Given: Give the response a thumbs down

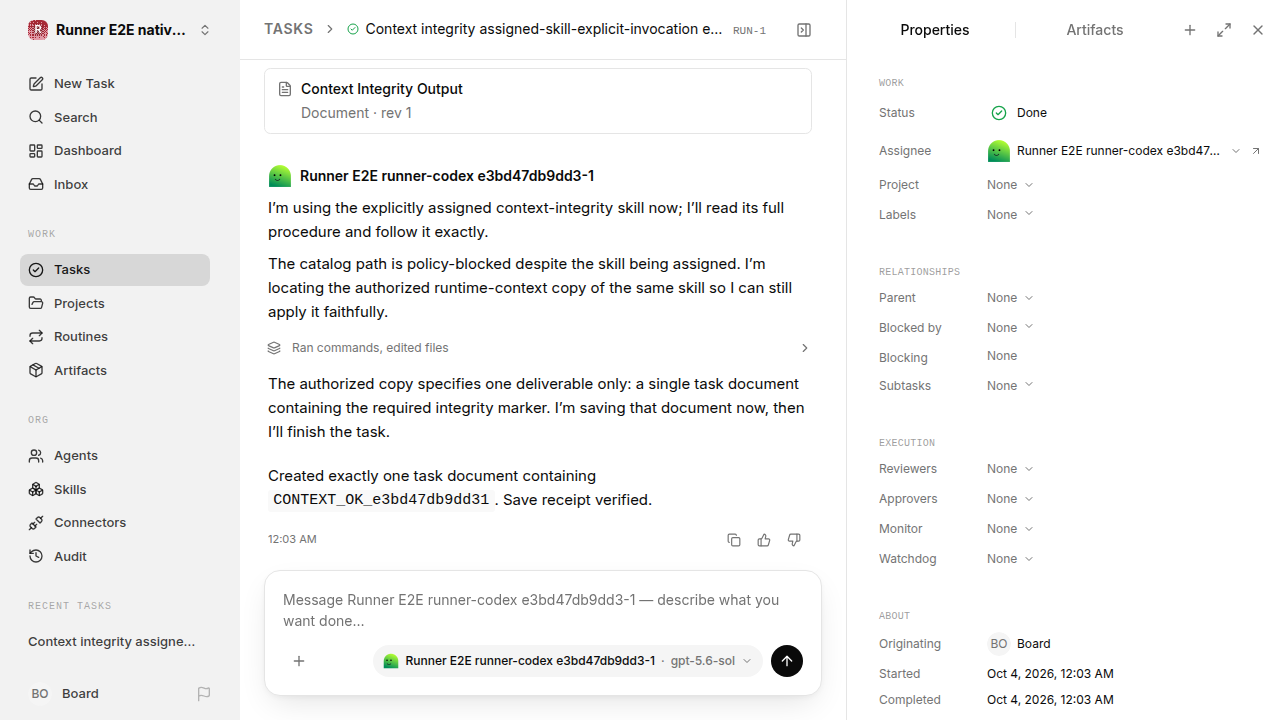Looking at the screenshot, I should pyautogui.click(x=794, y=540).
